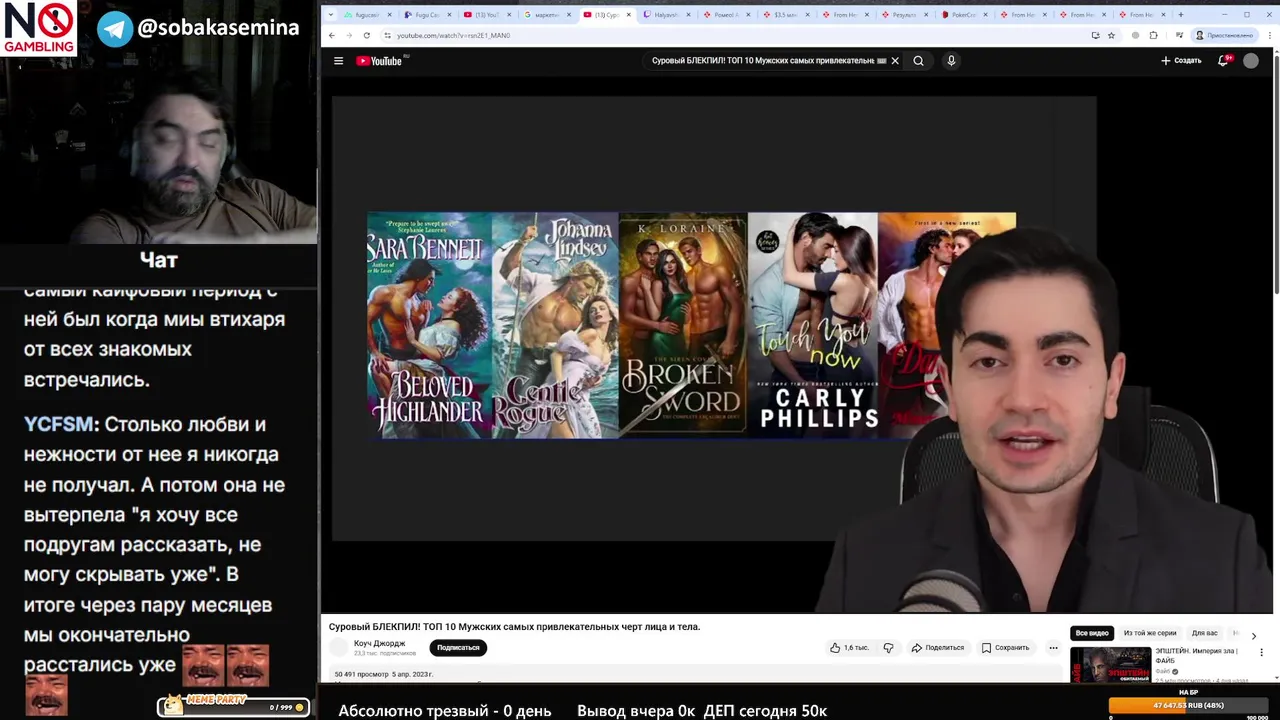Close the active Суровый YouTube tab
This screenshot has width=1280, height=720.
point(629,15)
